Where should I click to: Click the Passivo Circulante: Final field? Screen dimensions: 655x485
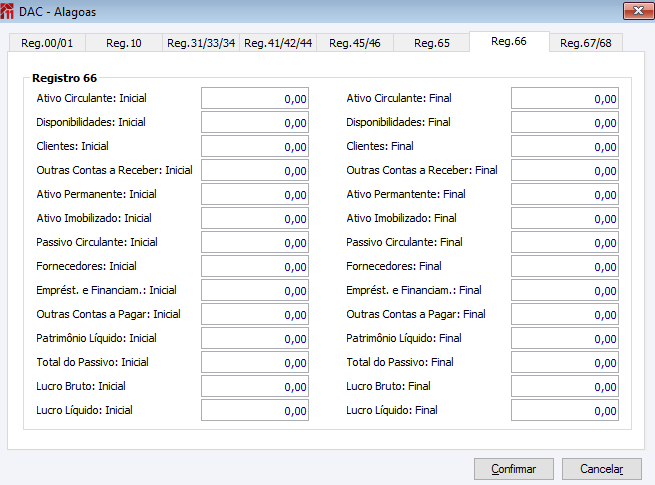coord(565,243)
